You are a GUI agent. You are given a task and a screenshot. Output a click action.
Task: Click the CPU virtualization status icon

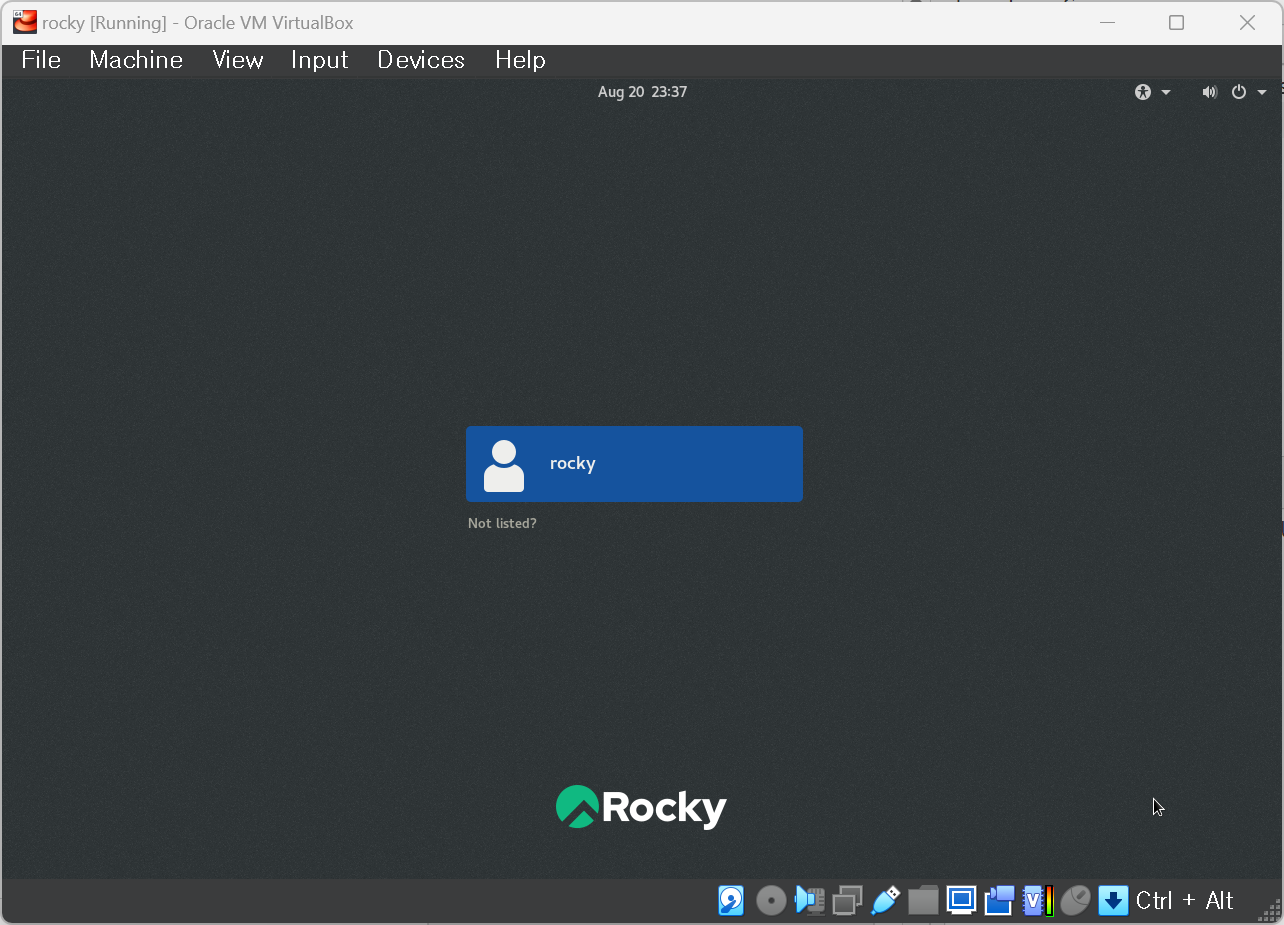pyautogui.click(x=1037, y=900)
